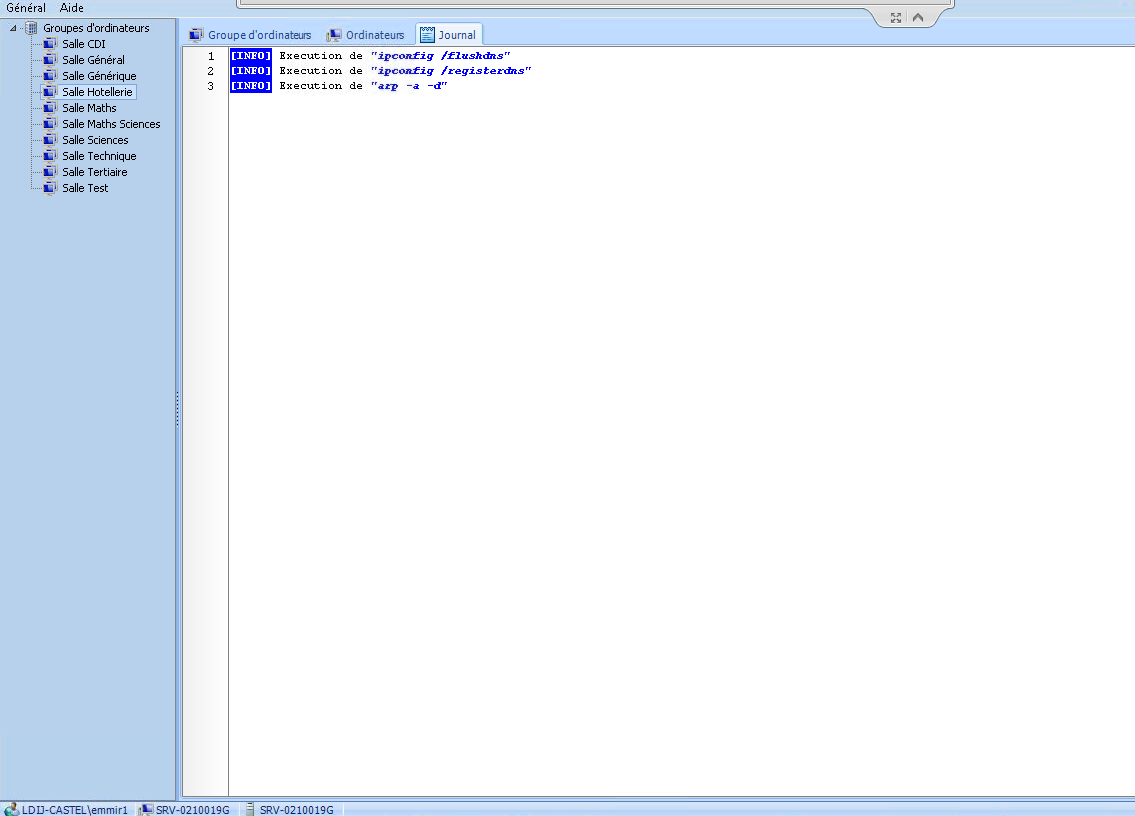This screenshot has height=816, width=1135.
Task: Select the Salle Test group
Action: pos(85,188)
